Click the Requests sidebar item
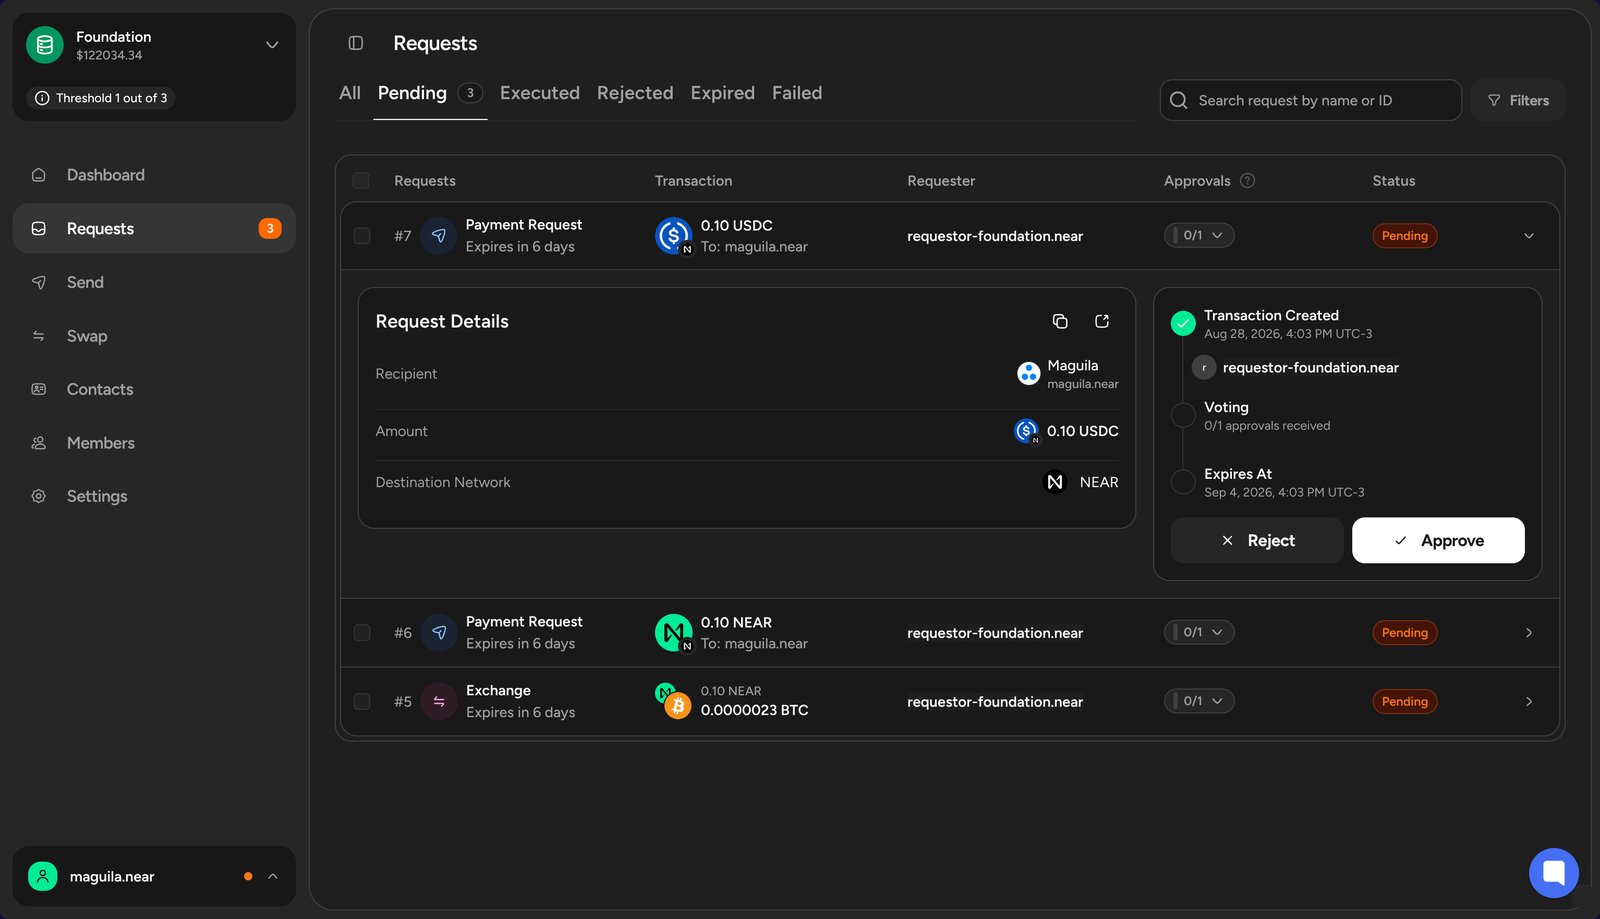 (x=154, y=228)
